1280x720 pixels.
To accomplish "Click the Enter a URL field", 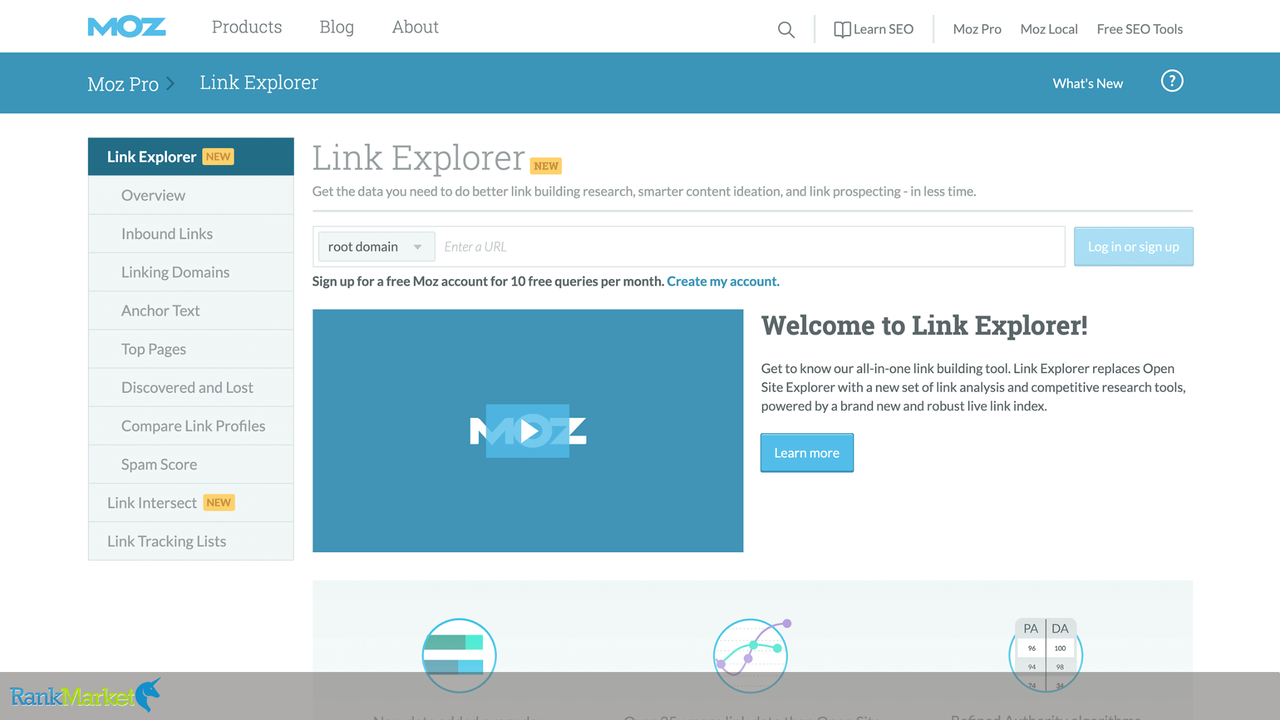I will tap(750, 247).
